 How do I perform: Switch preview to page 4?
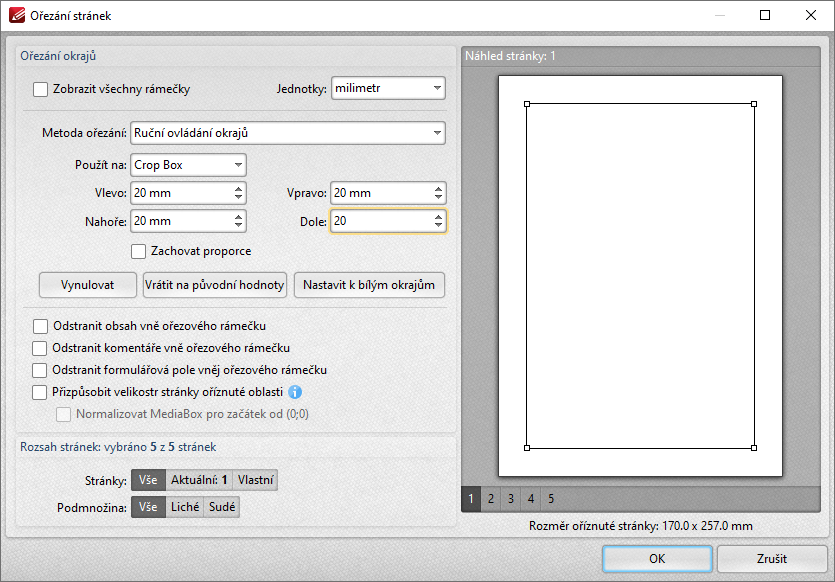pyautogui.click(x=531, y=499)
